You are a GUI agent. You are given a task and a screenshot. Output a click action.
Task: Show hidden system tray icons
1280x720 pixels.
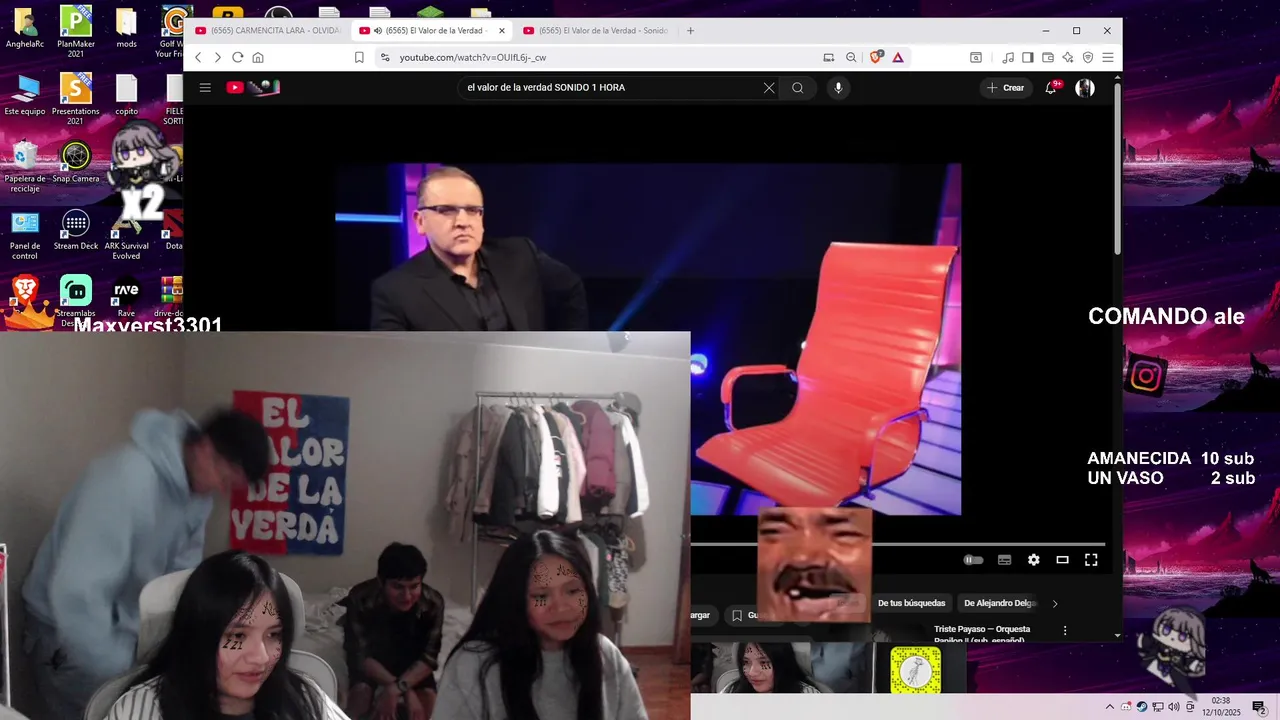pos(1109,707)
